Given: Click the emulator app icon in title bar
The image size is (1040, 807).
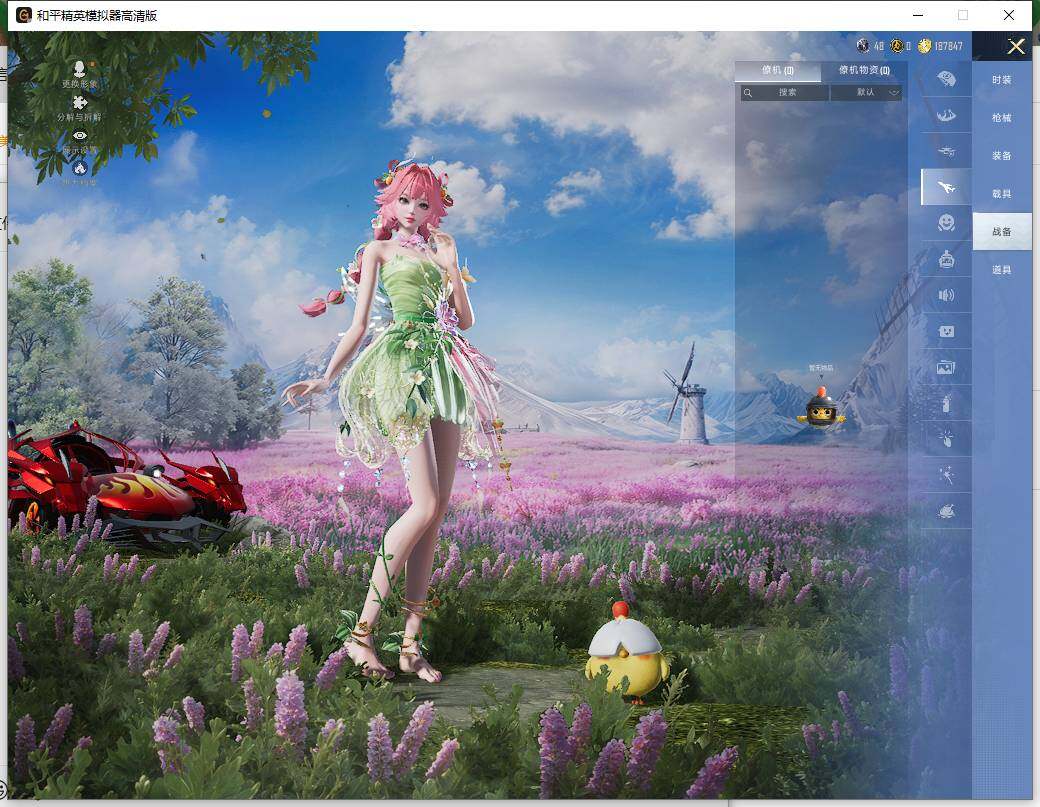Looking at the screenshot, I should [24, 15].
